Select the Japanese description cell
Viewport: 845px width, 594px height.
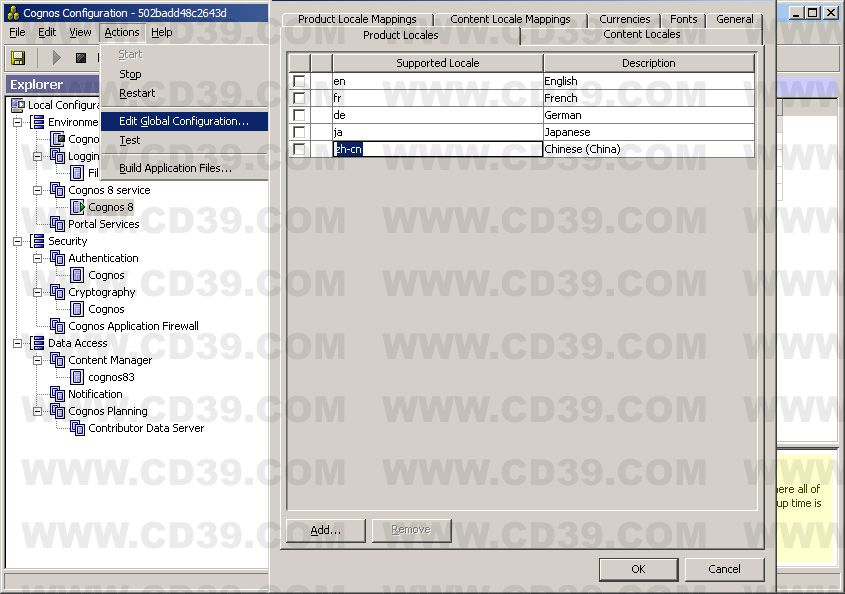tap(648, 132)
